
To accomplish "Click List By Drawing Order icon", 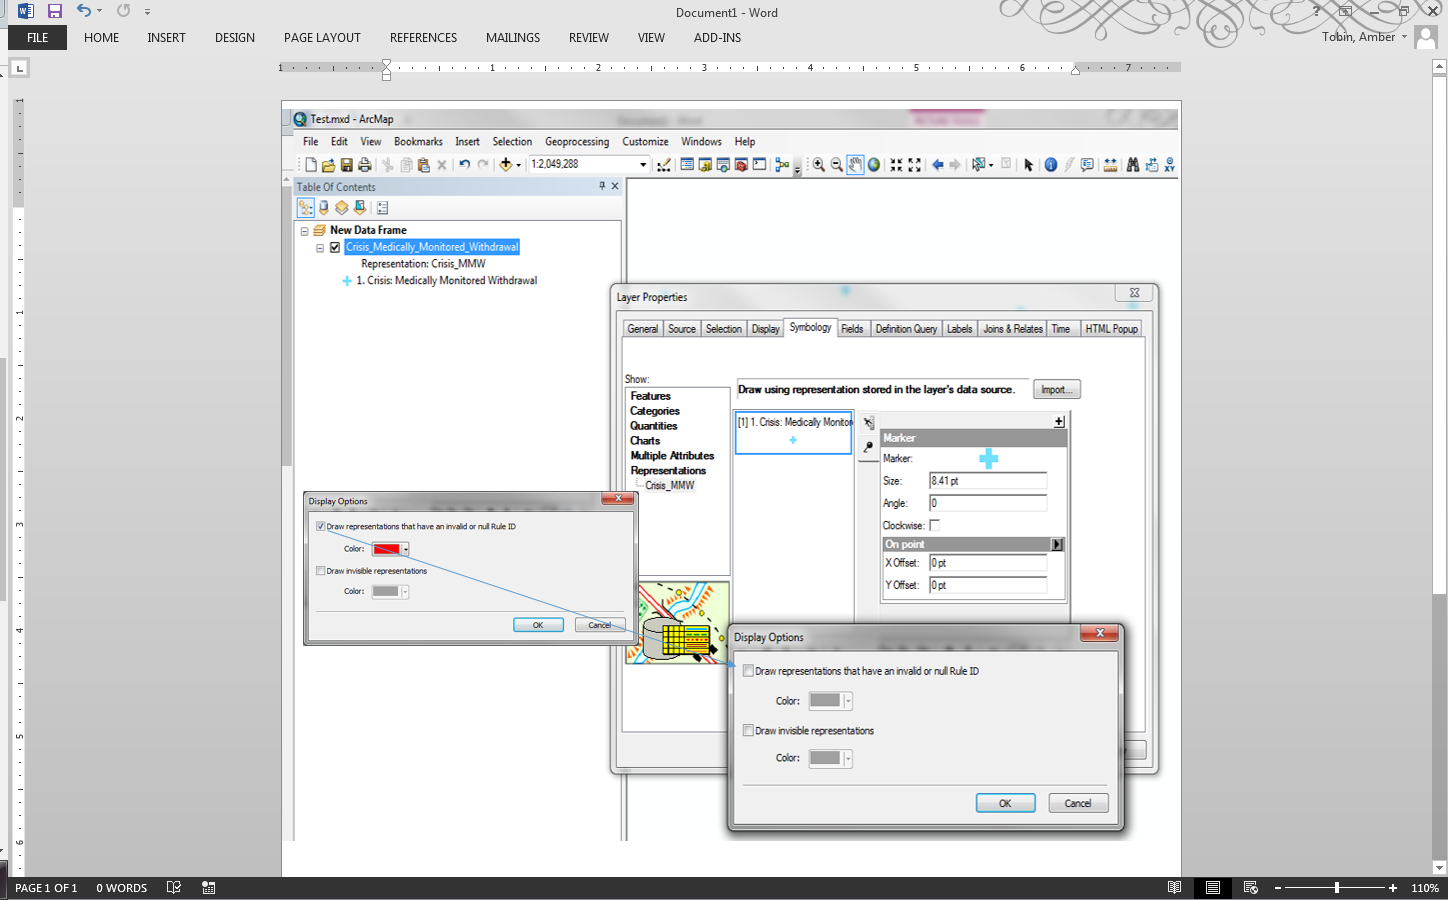I will point(306,208).
